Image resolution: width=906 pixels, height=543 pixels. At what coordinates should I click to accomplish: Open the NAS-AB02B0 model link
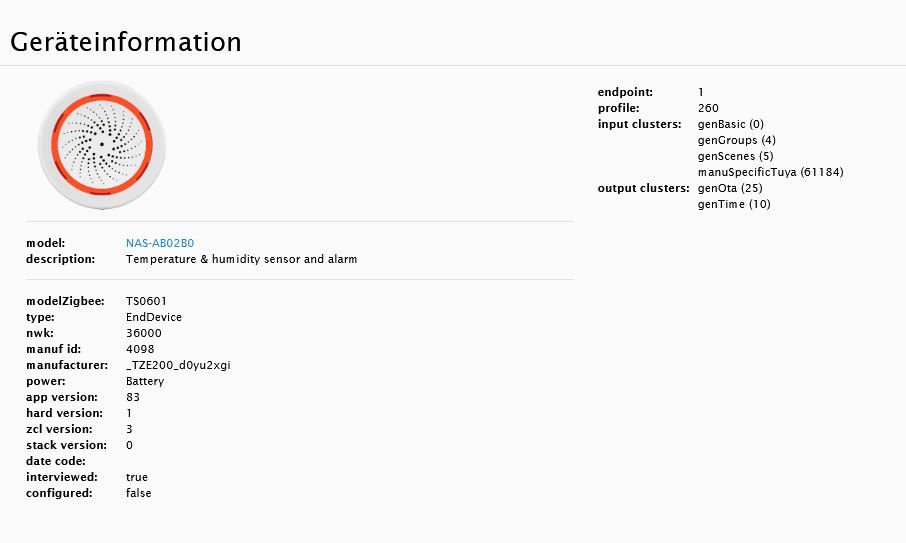click(160, 243)
